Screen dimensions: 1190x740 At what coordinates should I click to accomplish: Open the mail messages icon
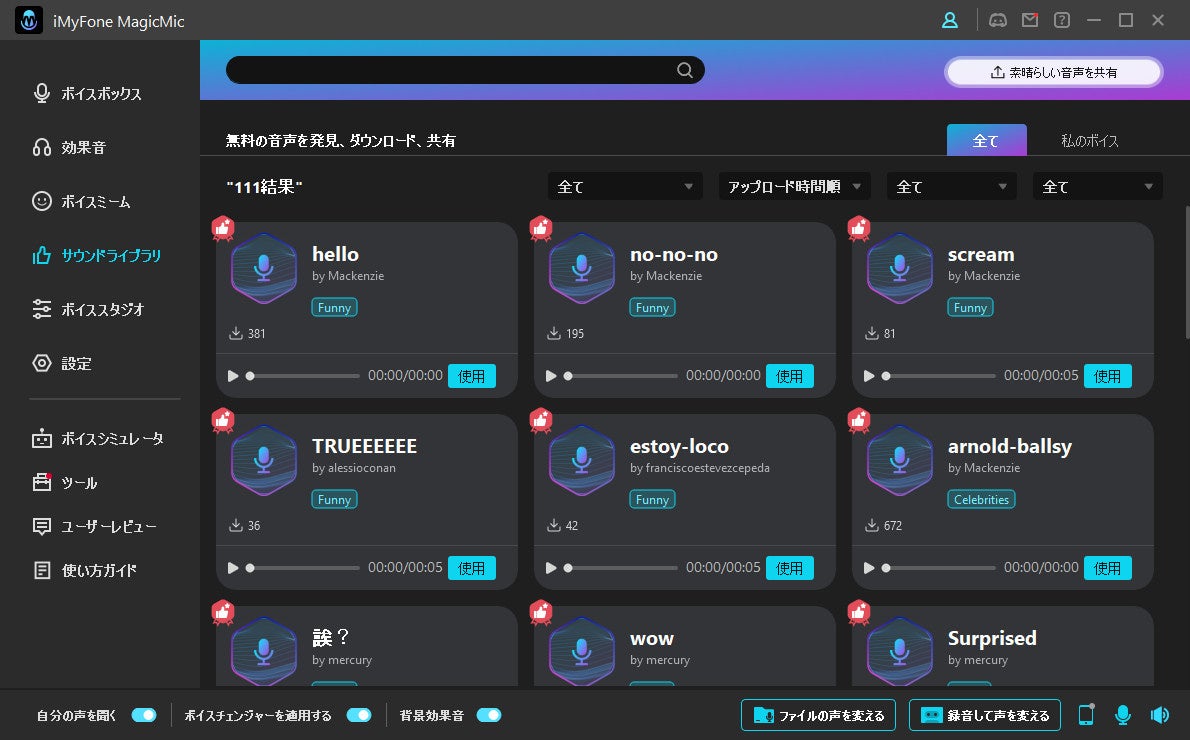point(1030,20)
